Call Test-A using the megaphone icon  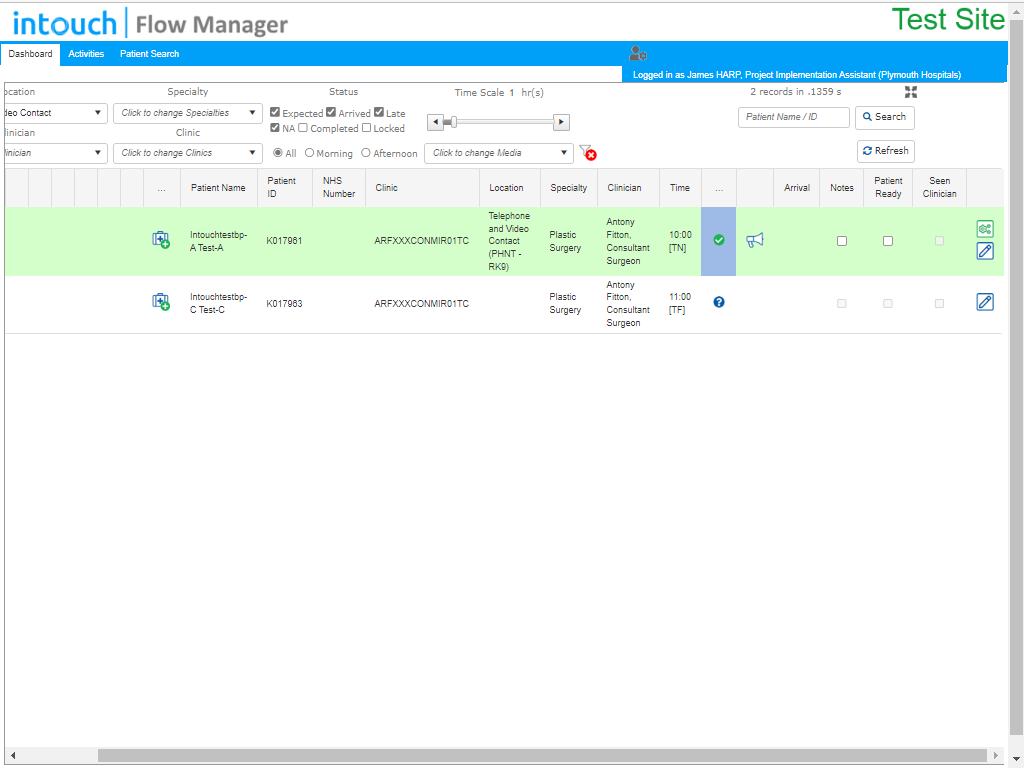[754, 240]
